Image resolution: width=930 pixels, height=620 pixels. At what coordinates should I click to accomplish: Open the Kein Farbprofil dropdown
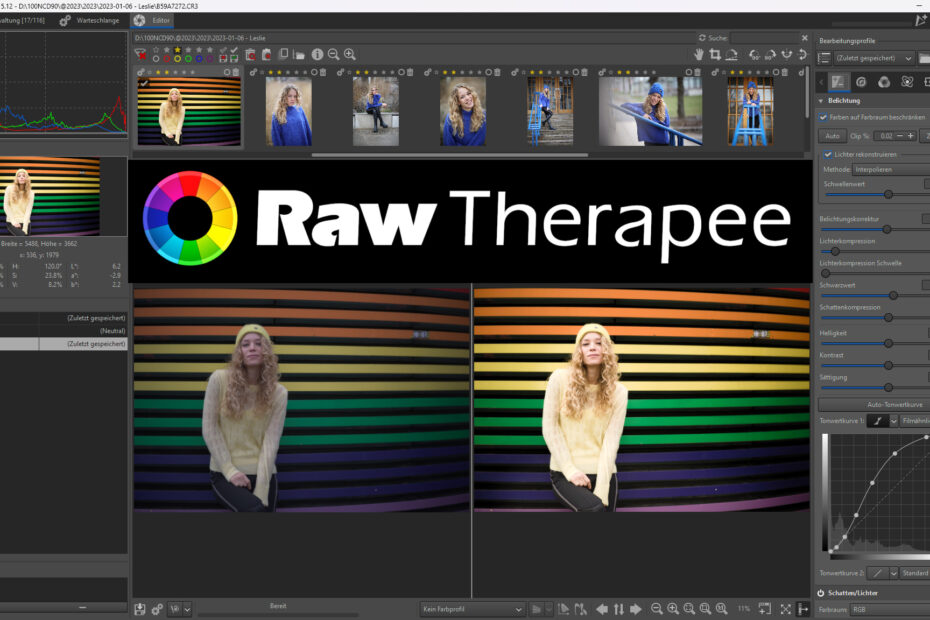coord(472,609)
